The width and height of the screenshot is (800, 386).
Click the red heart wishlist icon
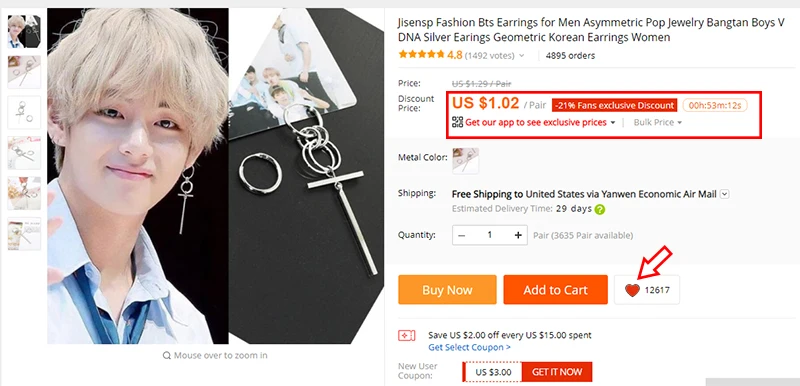tap(632, 290)
